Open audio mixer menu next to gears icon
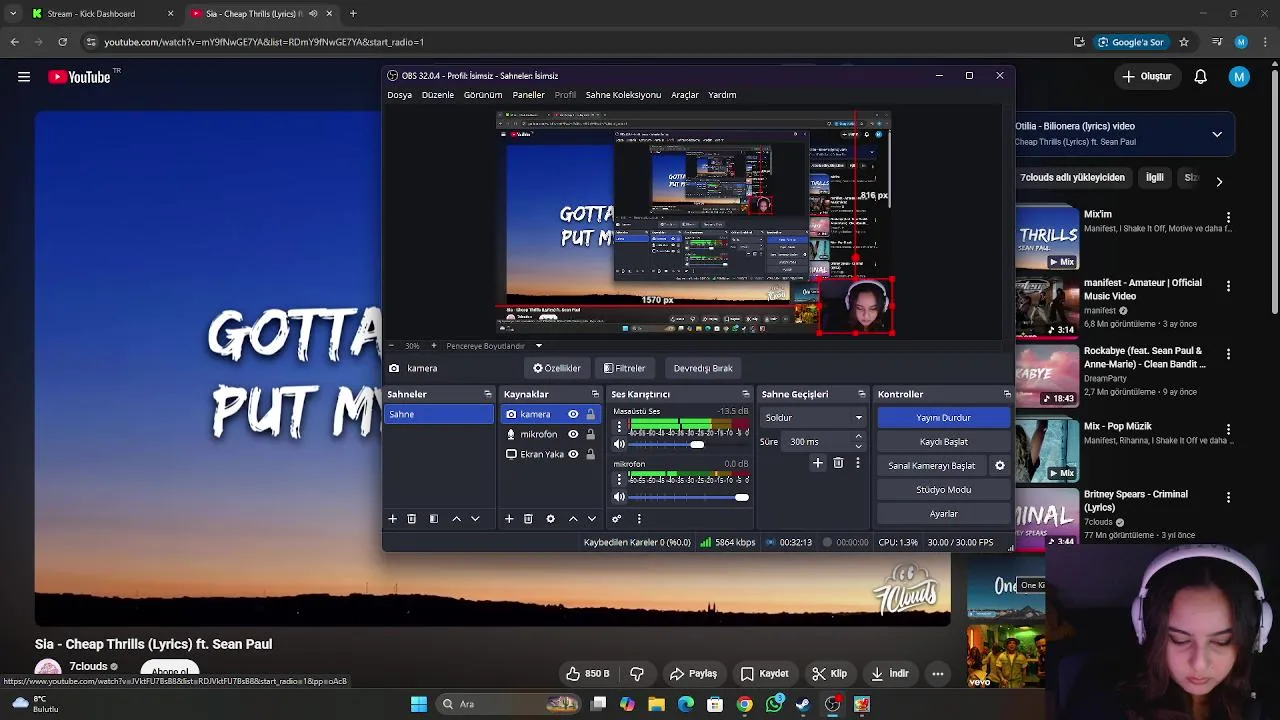 click(639, 519)
